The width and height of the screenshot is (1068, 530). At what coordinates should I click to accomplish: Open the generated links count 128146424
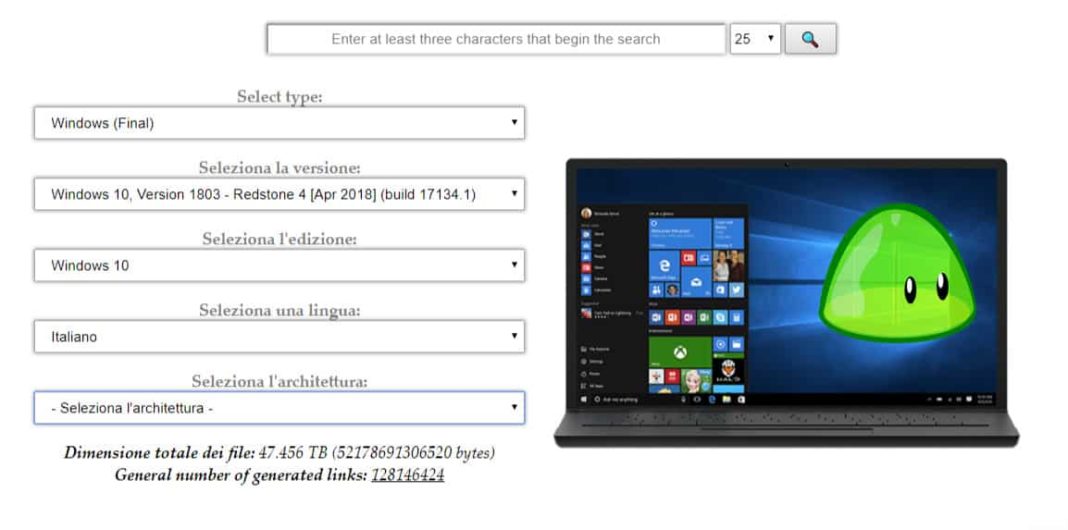[x=407, y=475]
